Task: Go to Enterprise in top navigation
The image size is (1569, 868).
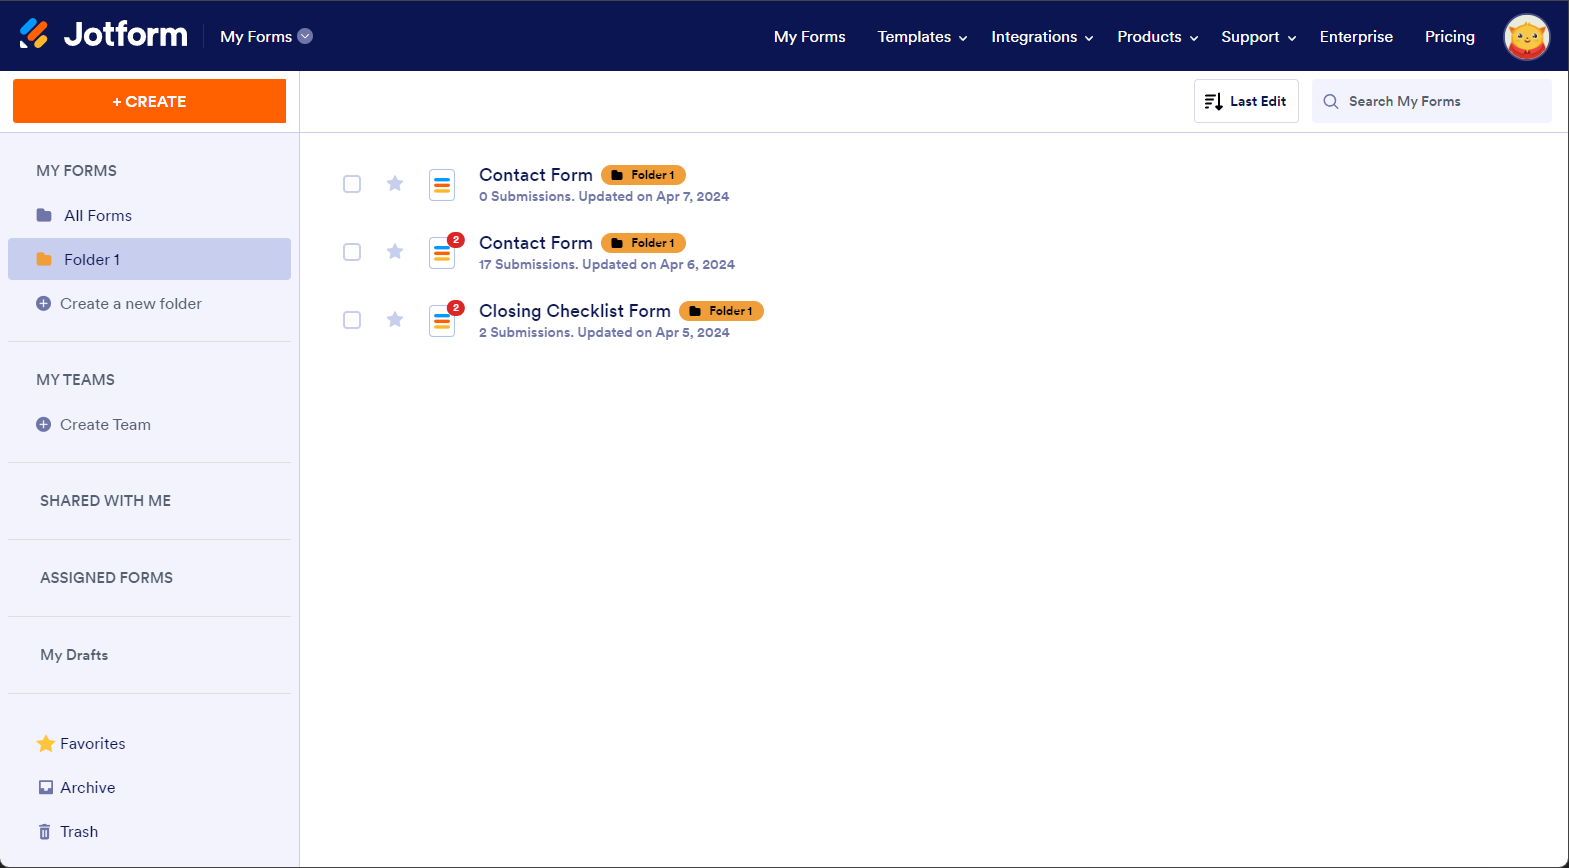Action: point(1355,37)
